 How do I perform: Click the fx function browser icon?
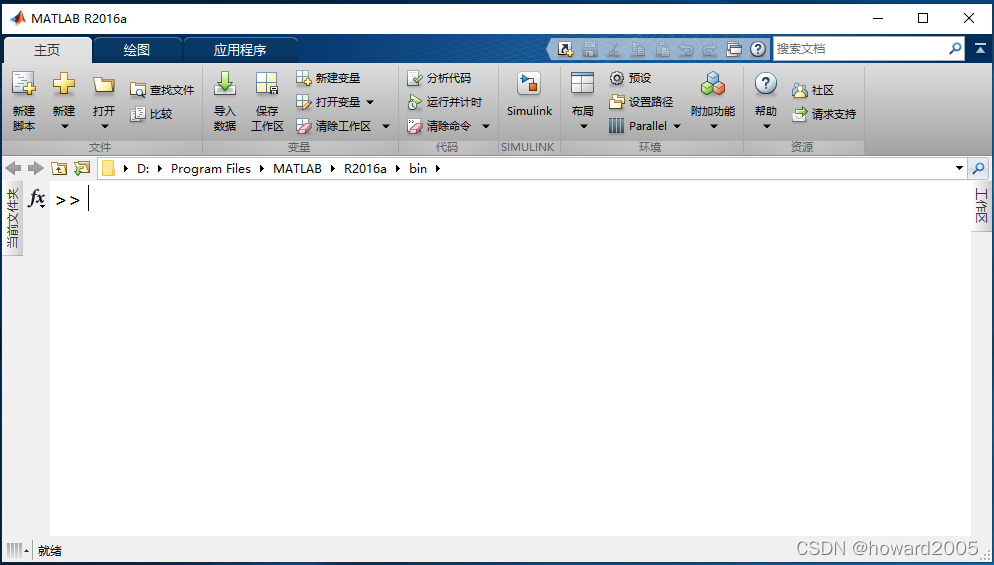37,198
